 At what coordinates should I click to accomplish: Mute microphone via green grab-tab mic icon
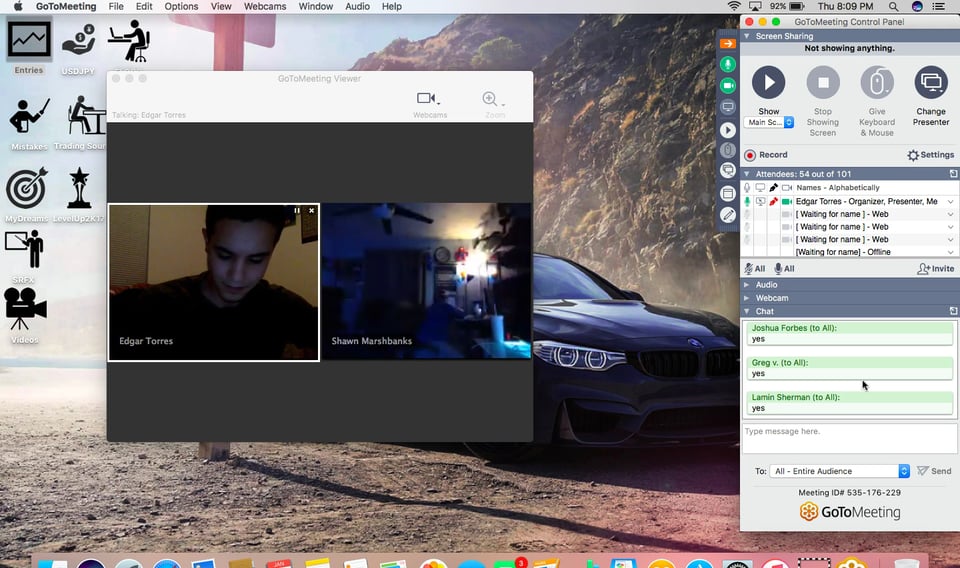727,64
